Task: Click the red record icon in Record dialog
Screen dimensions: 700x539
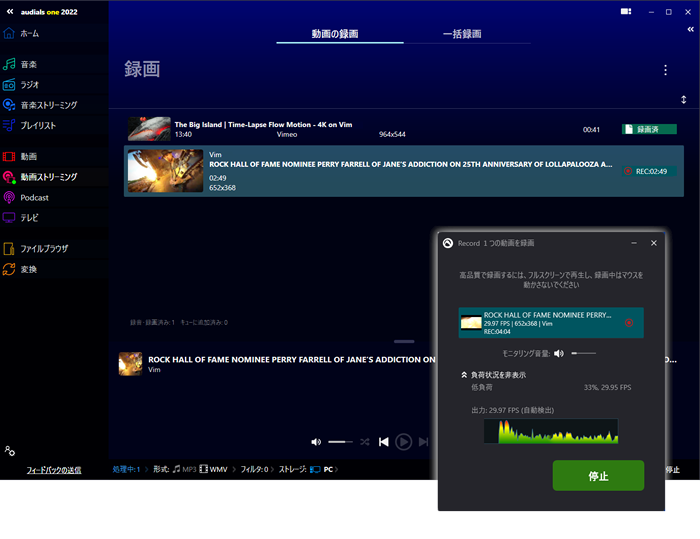Action: tap(629, 322)
